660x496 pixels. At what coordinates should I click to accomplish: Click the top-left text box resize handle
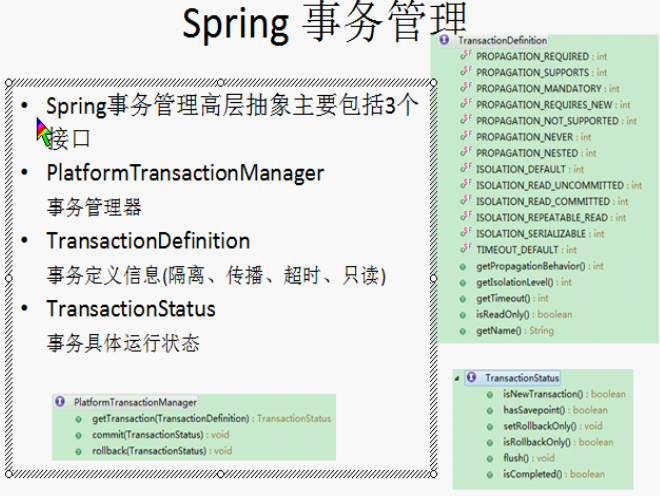pyautogui.click(x=9, y=83)
